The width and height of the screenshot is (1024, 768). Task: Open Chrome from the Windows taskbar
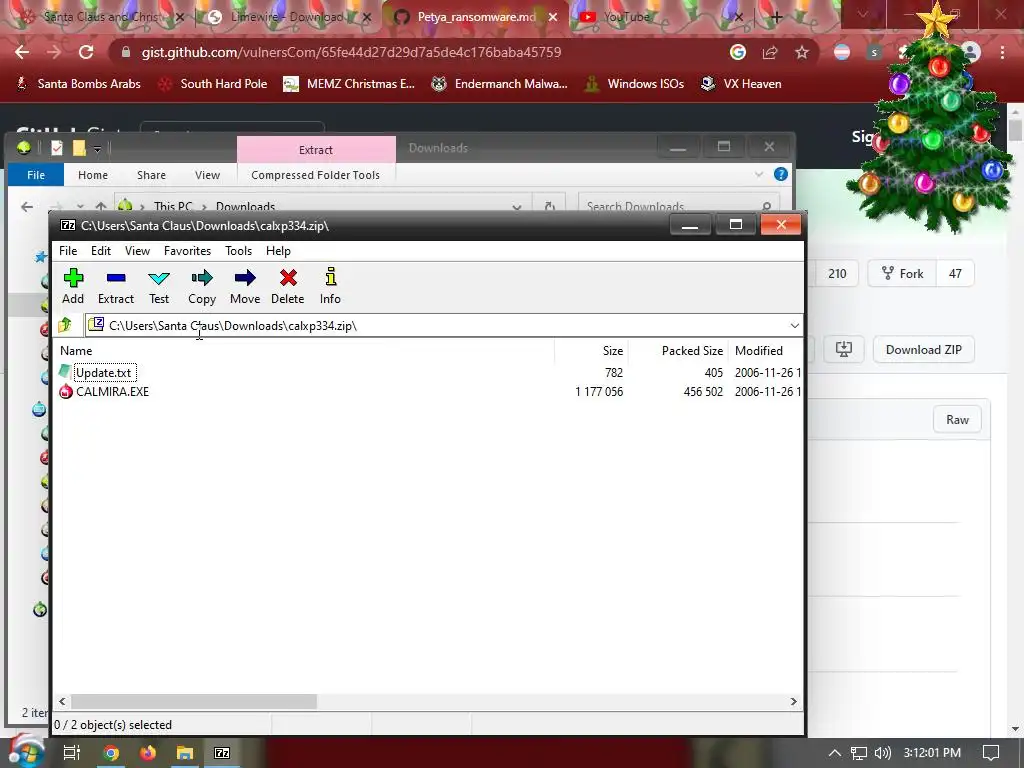pyautogui.click(x=111, y=753)
